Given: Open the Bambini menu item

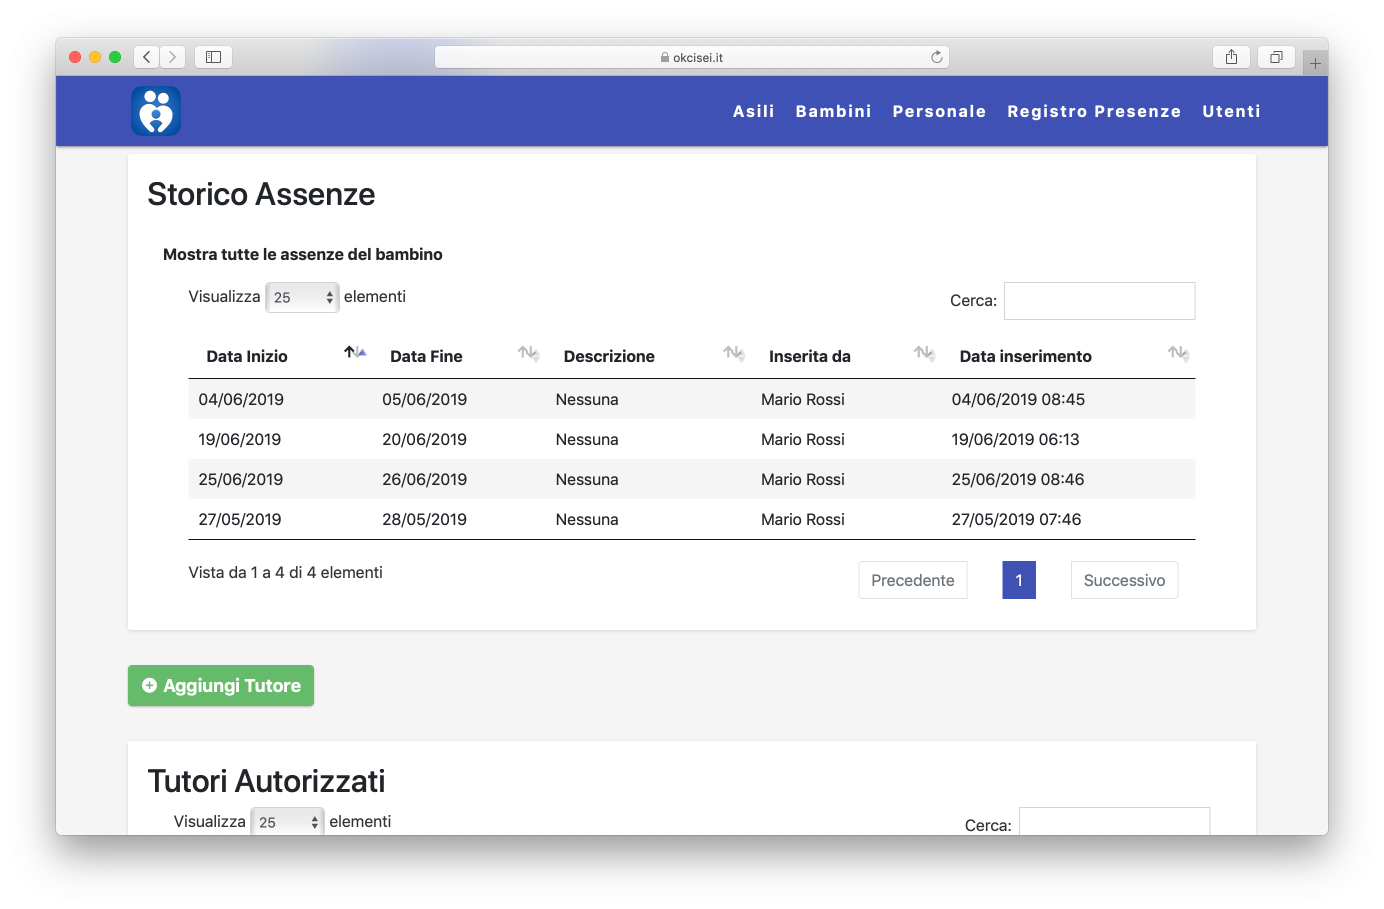Looking at the screenshot, I should click(x=833, y=112).
